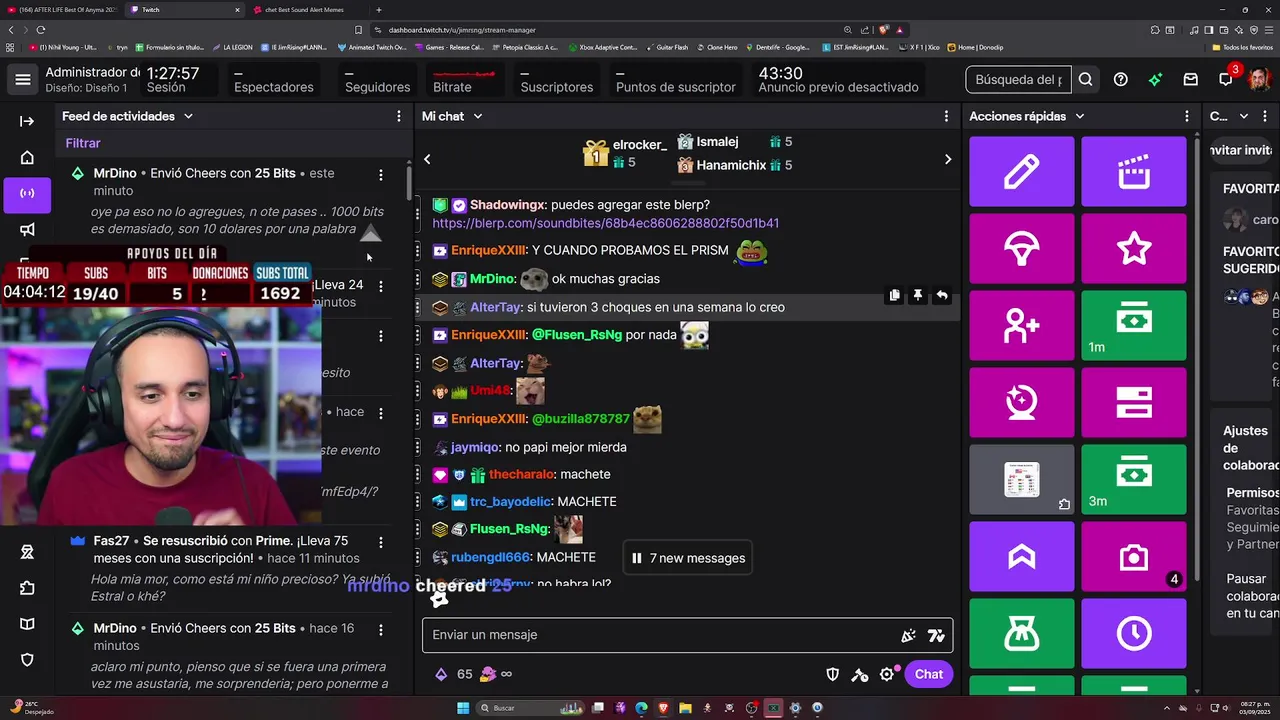Open the Windows Start menu

[x=463, y=708]
